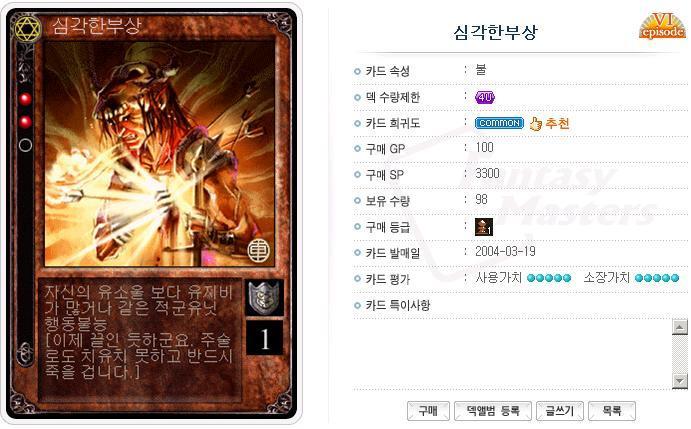
Task: Click the scrollbar down arrow
Action: [x=680, y=381]
